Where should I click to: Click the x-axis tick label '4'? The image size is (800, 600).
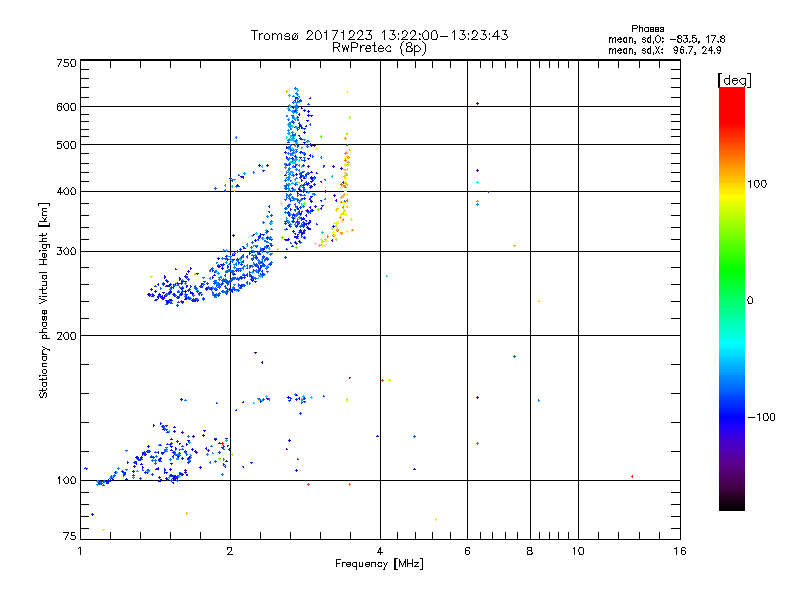point(380,551)
